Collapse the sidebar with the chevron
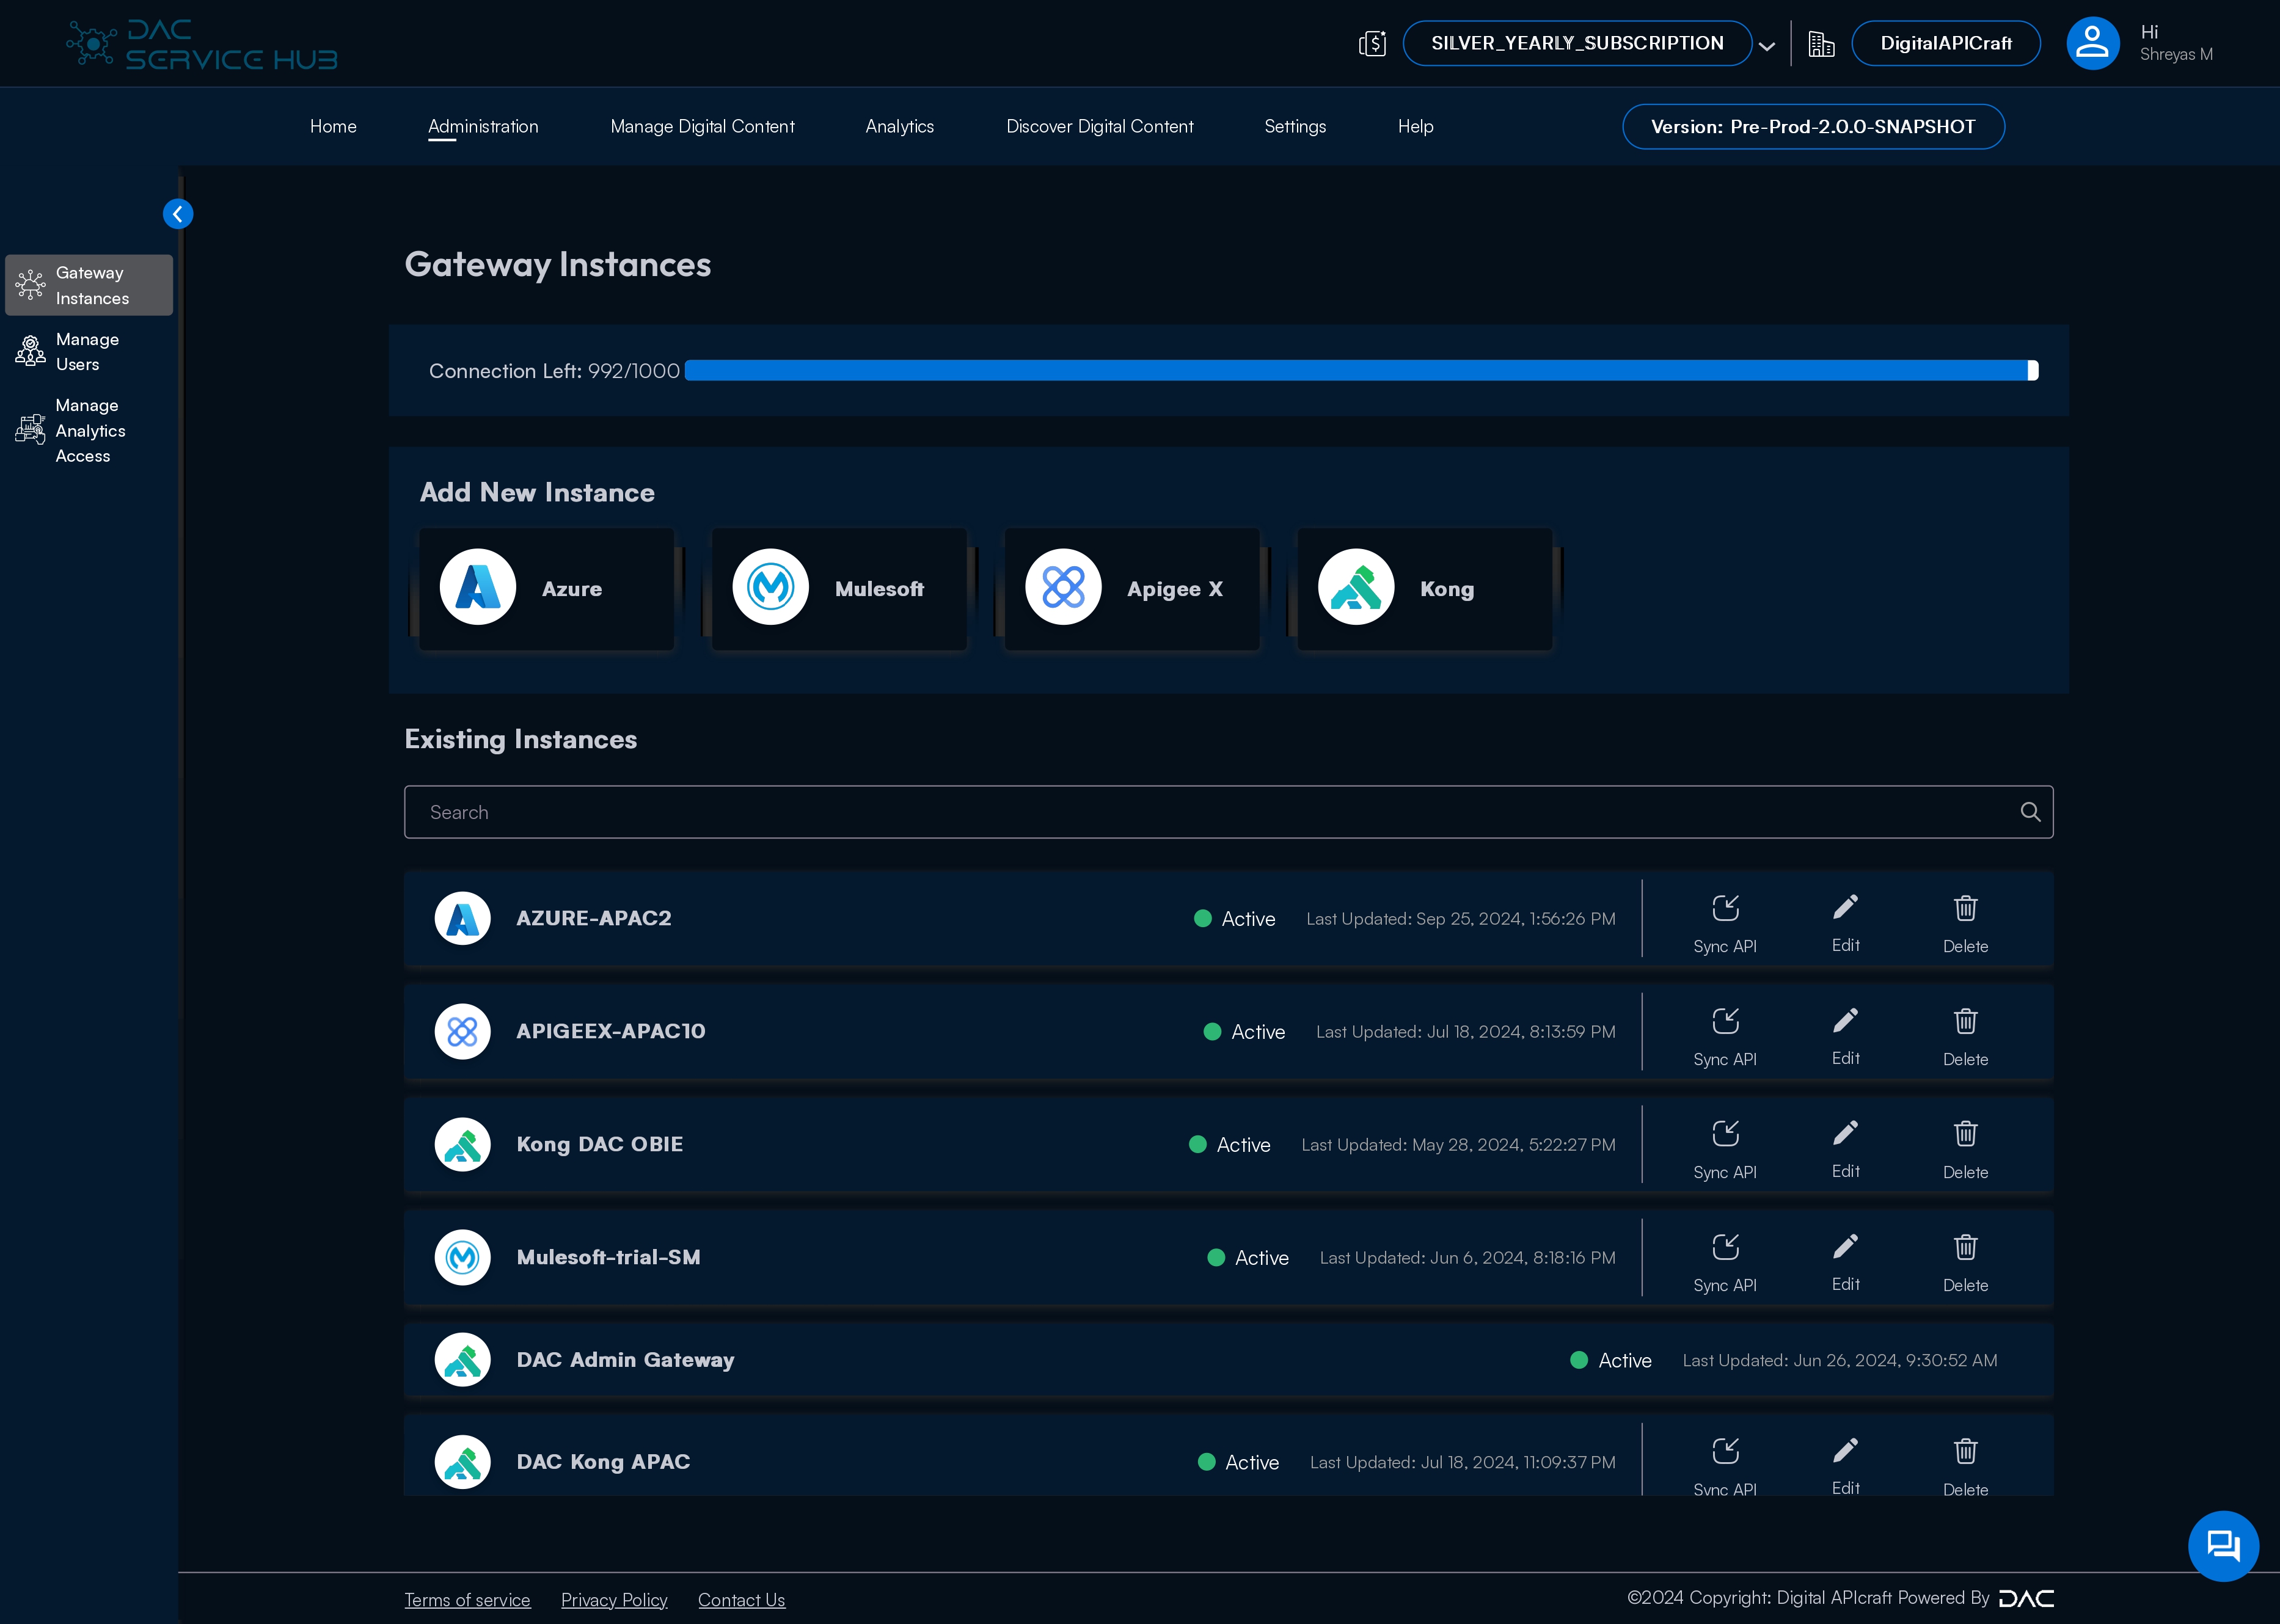2280x1624 pixels. pos(178,214)
